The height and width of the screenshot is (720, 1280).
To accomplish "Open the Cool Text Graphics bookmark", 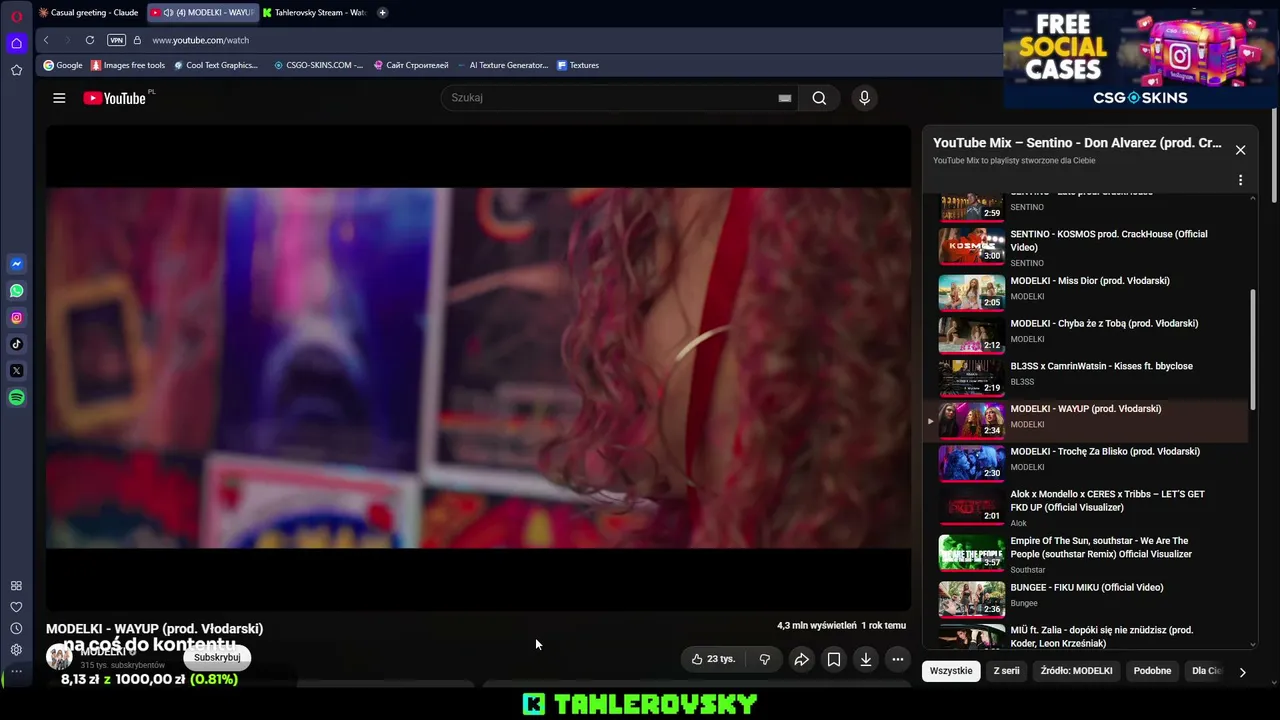I will pos(215,65).
